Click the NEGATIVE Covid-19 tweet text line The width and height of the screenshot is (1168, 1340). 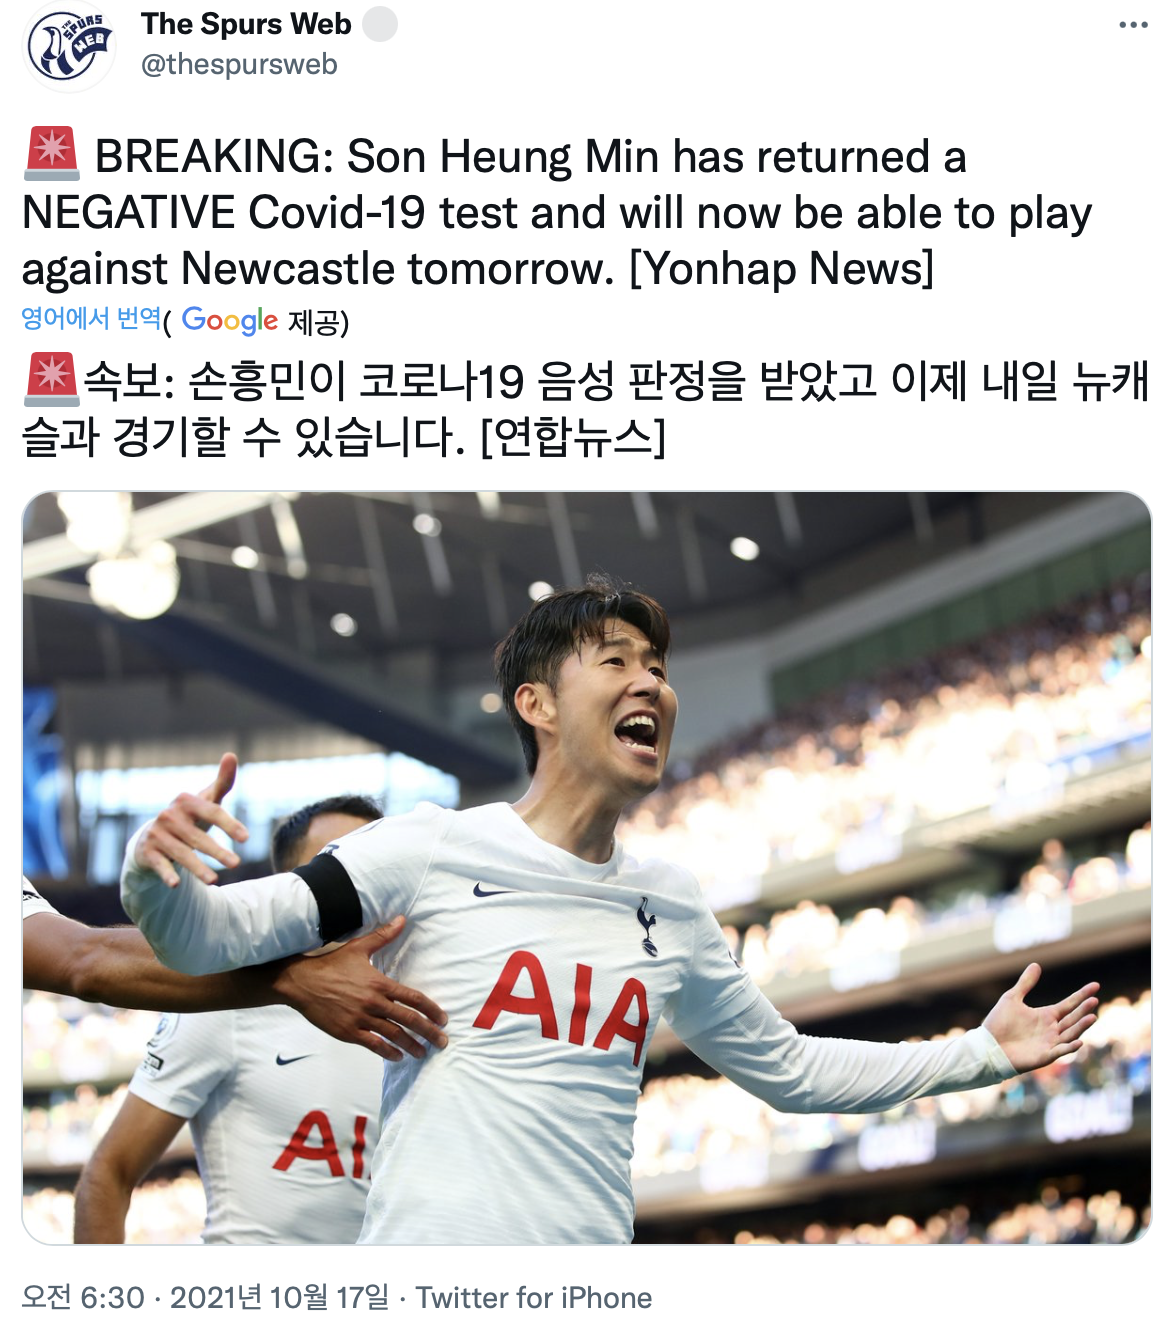tap(556, 212)
